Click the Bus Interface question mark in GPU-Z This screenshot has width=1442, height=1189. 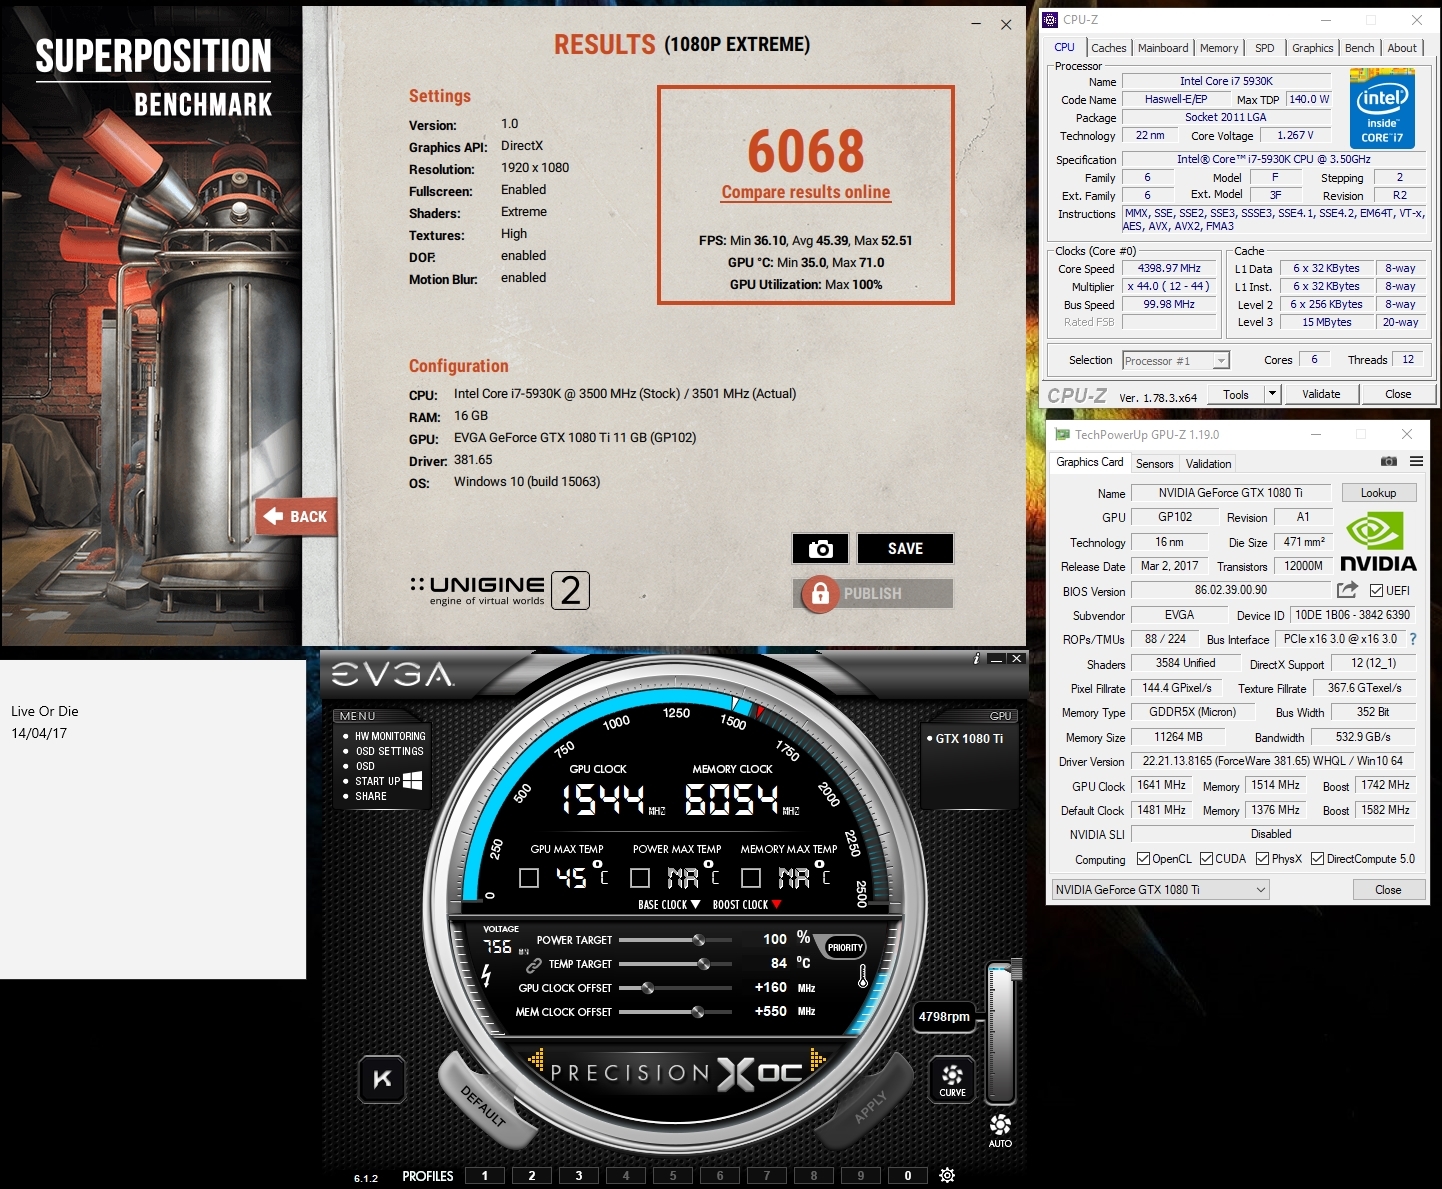pos(1413,639)
